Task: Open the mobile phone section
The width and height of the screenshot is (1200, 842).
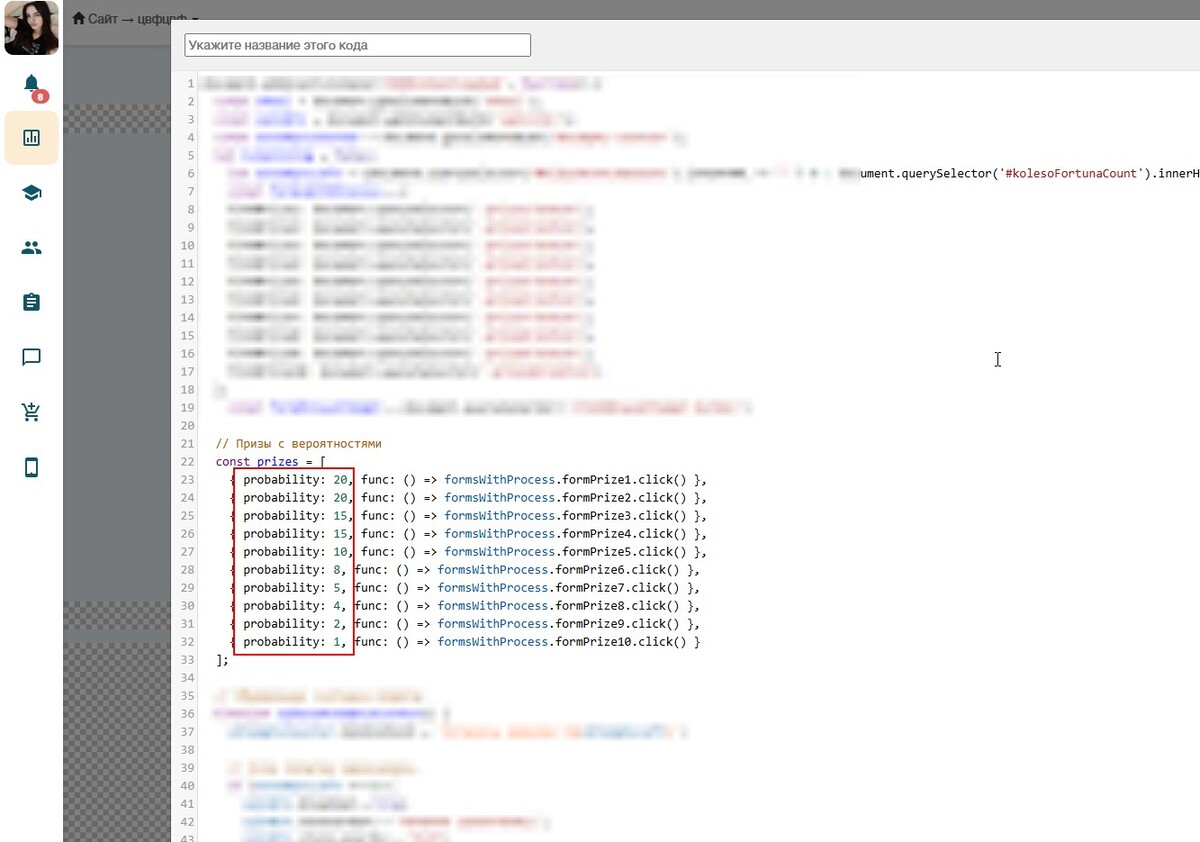Action: (31, 467)
